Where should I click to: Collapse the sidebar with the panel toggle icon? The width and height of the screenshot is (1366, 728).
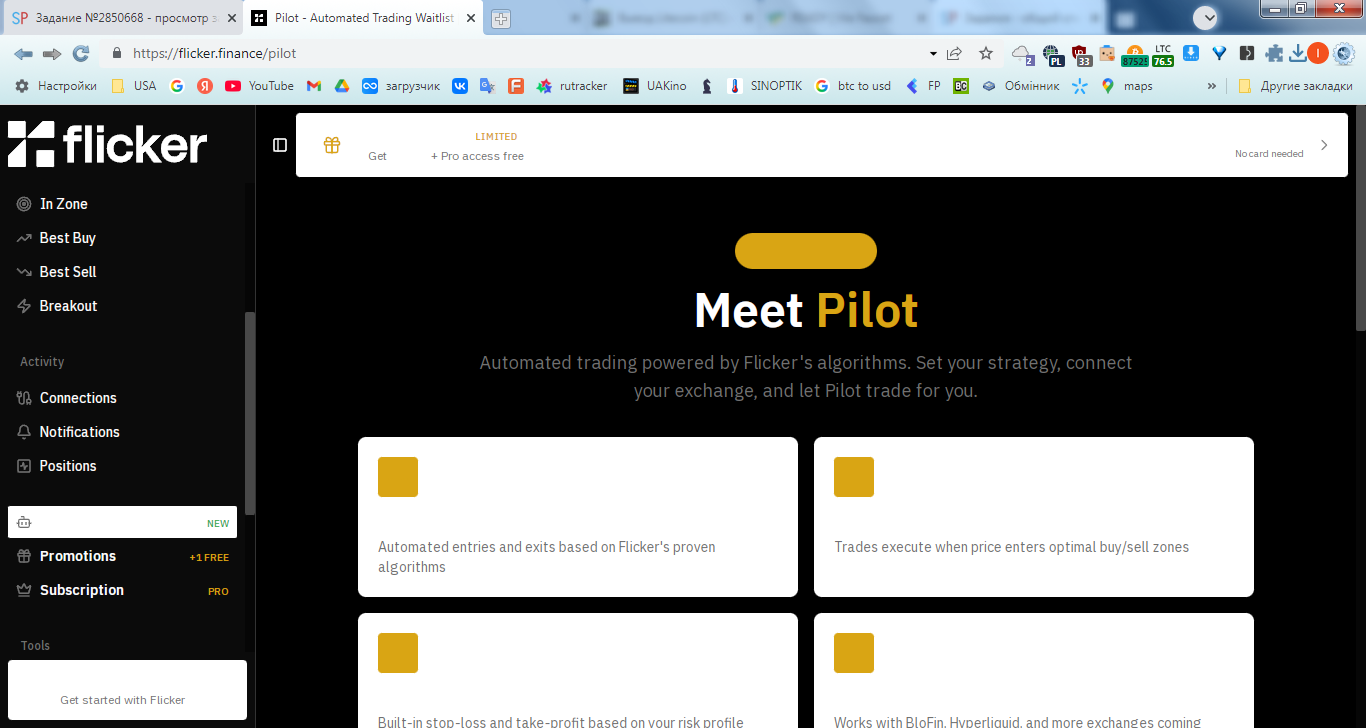tap(280, 145)
